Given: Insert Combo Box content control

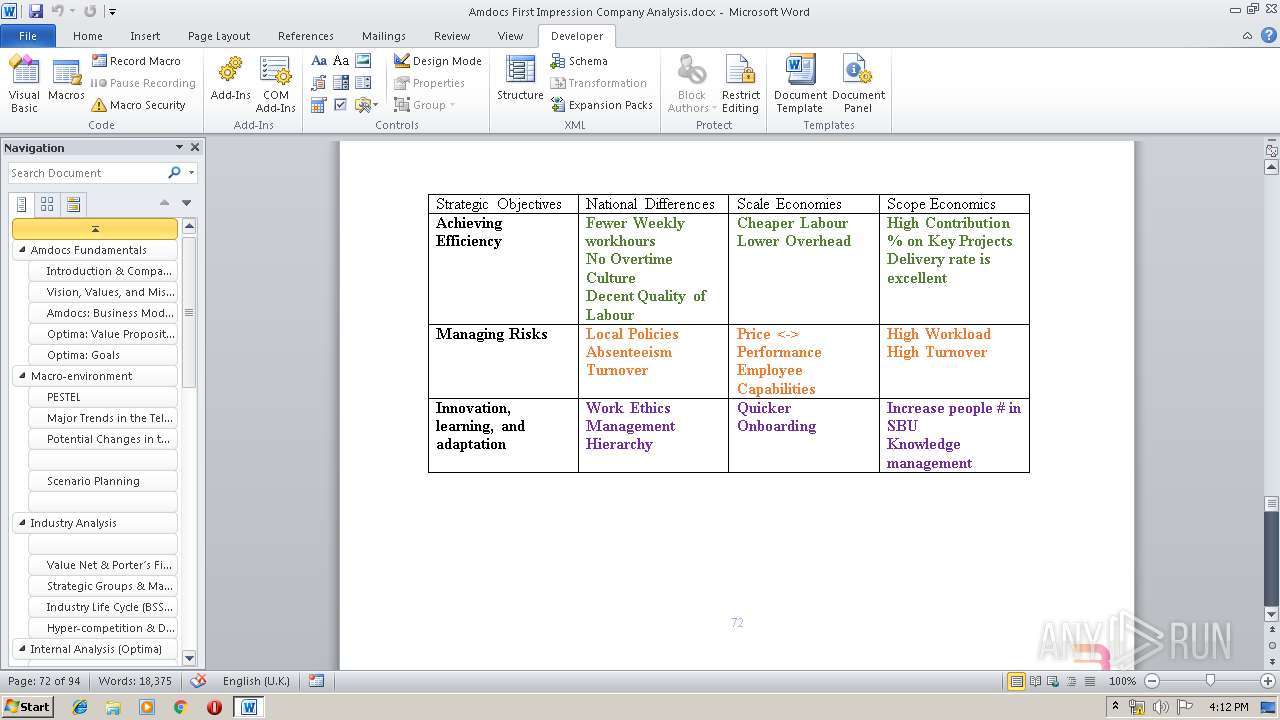Looking at the screenshot, I should pos(341,83).
